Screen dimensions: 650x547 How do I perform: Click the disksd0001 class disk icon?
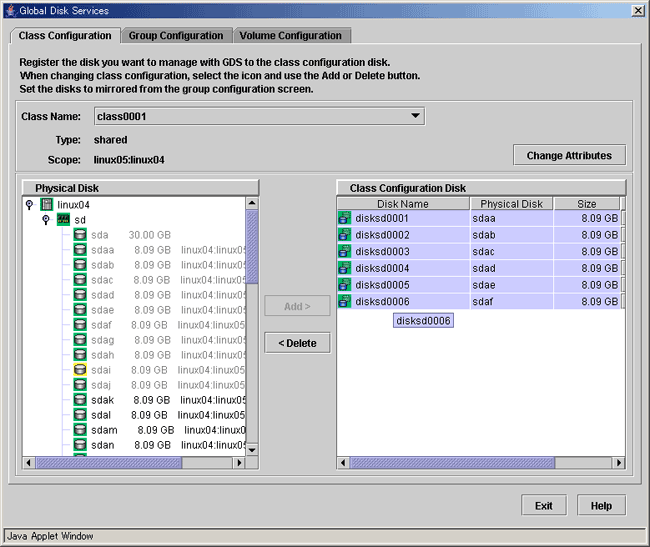click(x=344, y=218)
